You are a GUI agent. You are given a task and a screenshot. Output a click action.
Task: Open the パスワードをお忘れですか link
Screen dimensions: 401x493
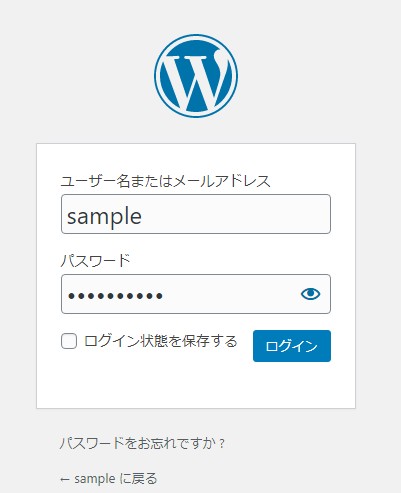(x=142, y=443)
